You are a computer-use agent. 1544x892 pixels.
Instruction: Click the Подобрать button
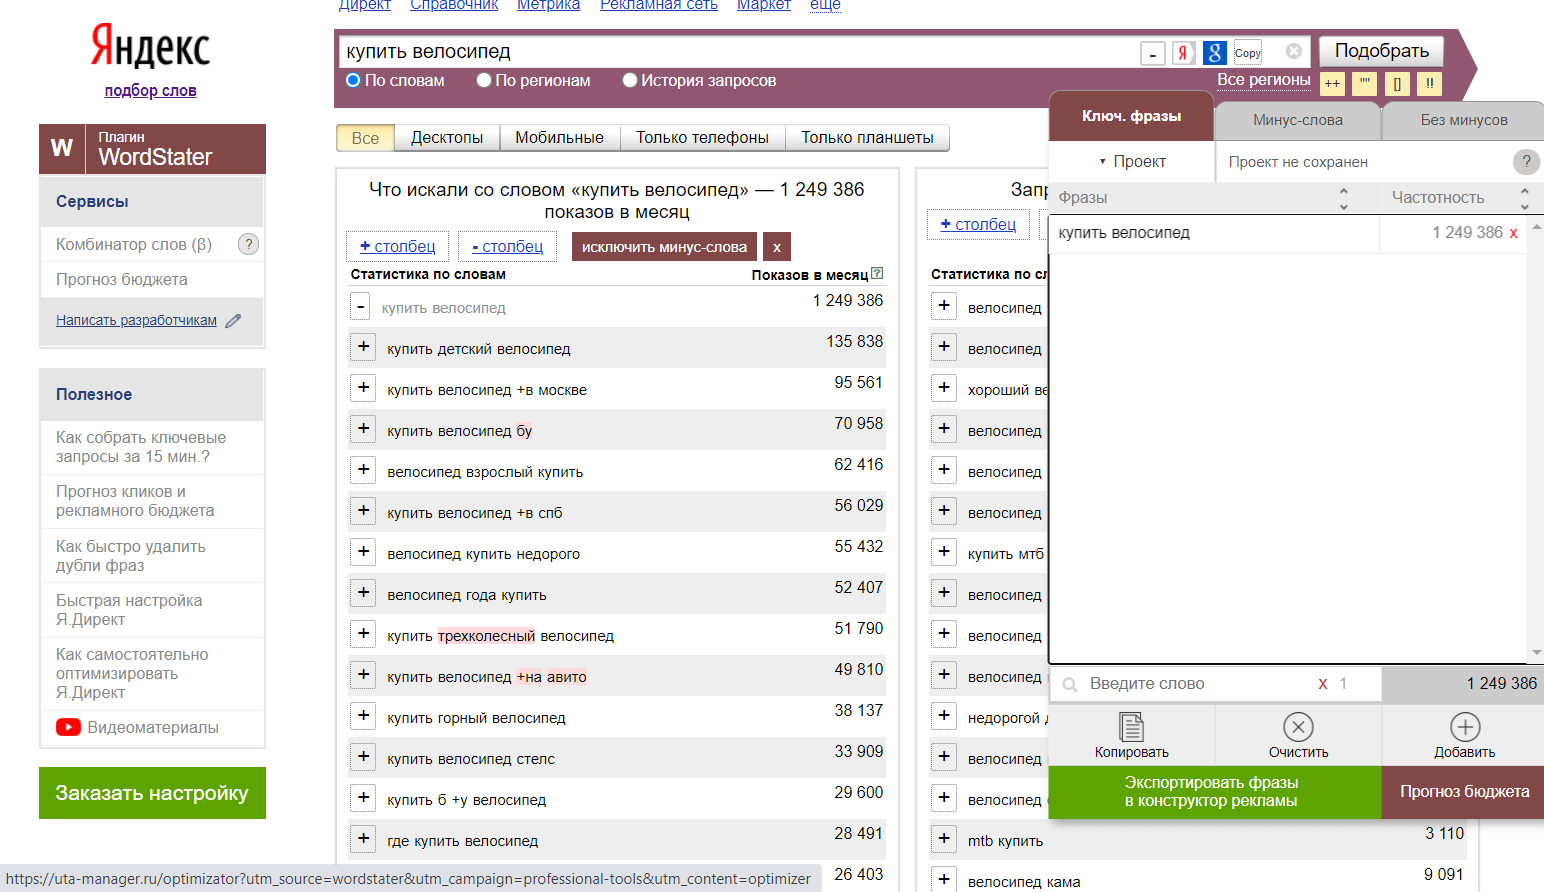coord(1382,51)
